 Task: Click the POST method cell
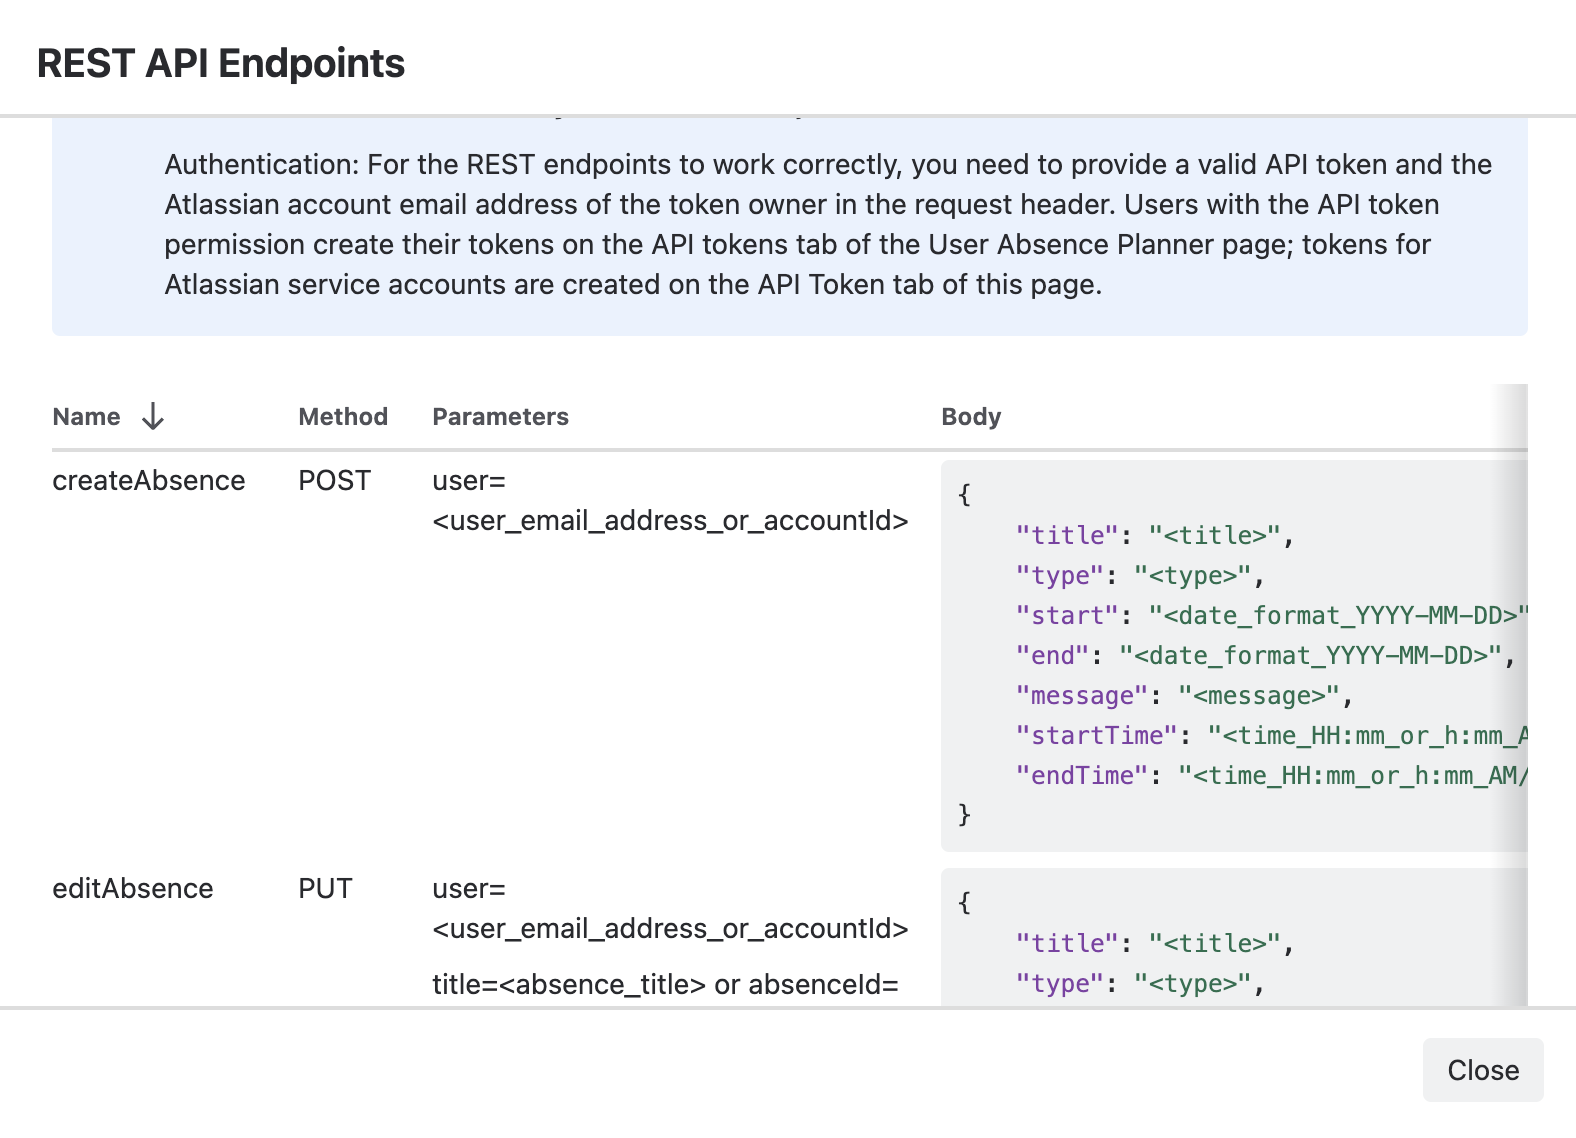[x=335, y=480]
